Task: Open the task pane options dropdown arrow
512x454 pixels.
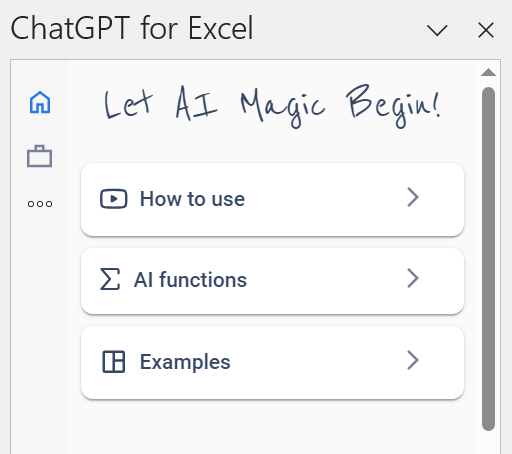Action: coord(437,30)
